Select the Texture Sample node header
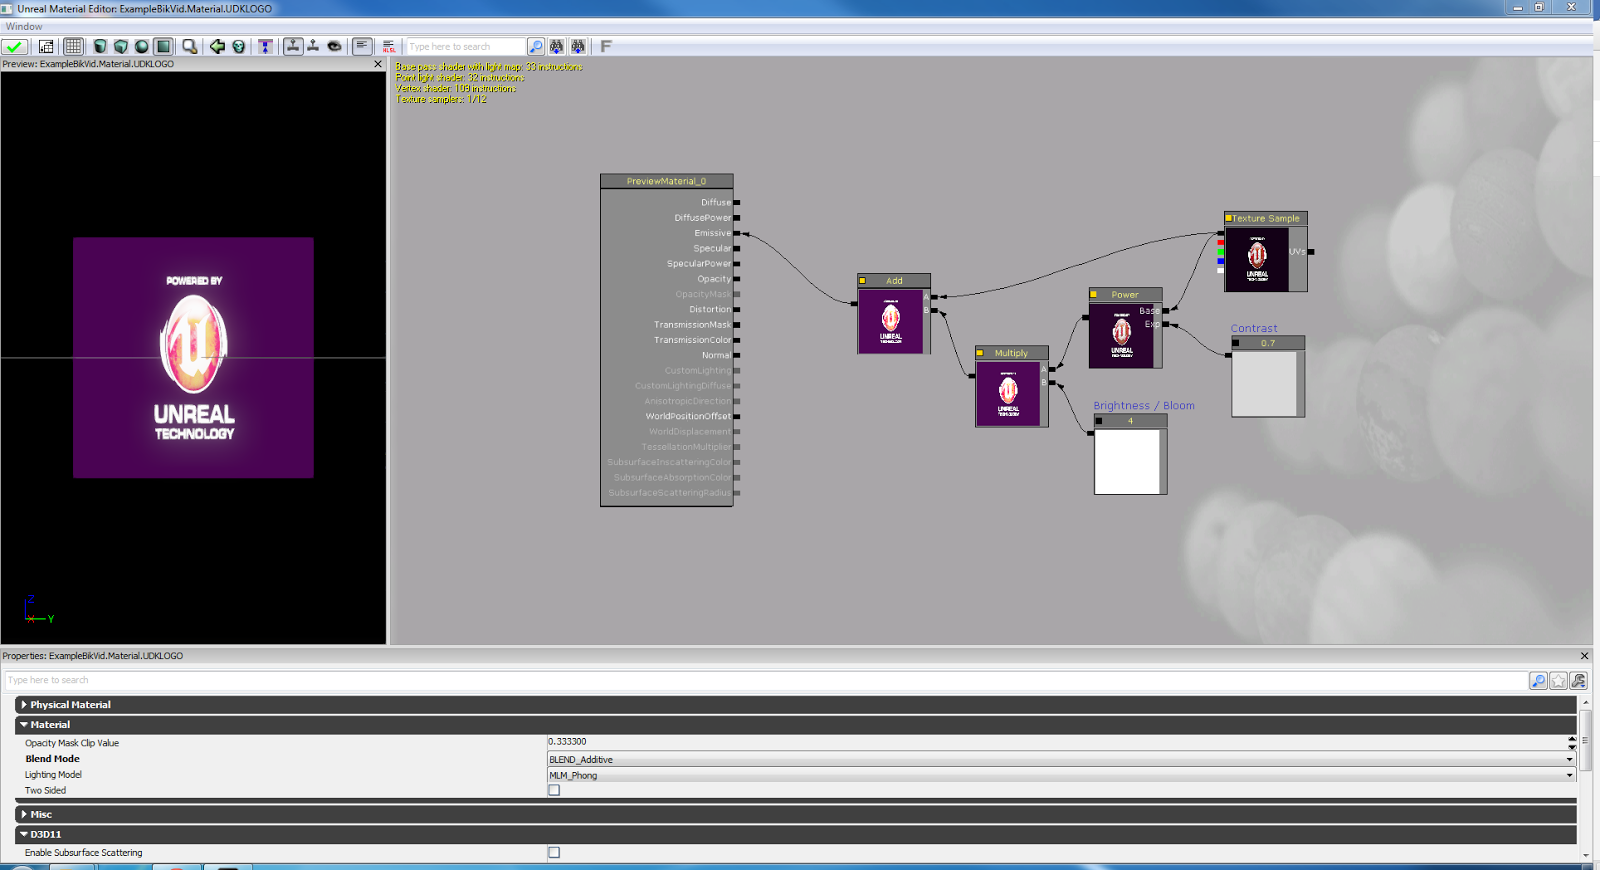This screenshot has width=1600, height=870. pyautogui.click(x=1266, y=218)
